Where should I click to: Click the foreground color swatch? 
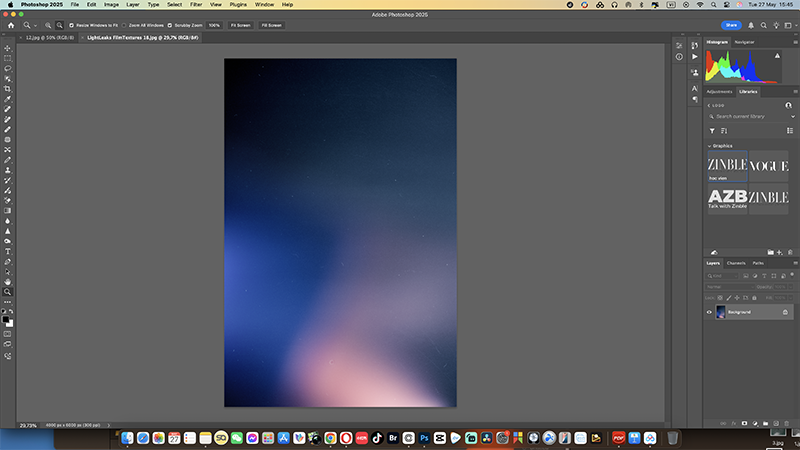point(6,319)
